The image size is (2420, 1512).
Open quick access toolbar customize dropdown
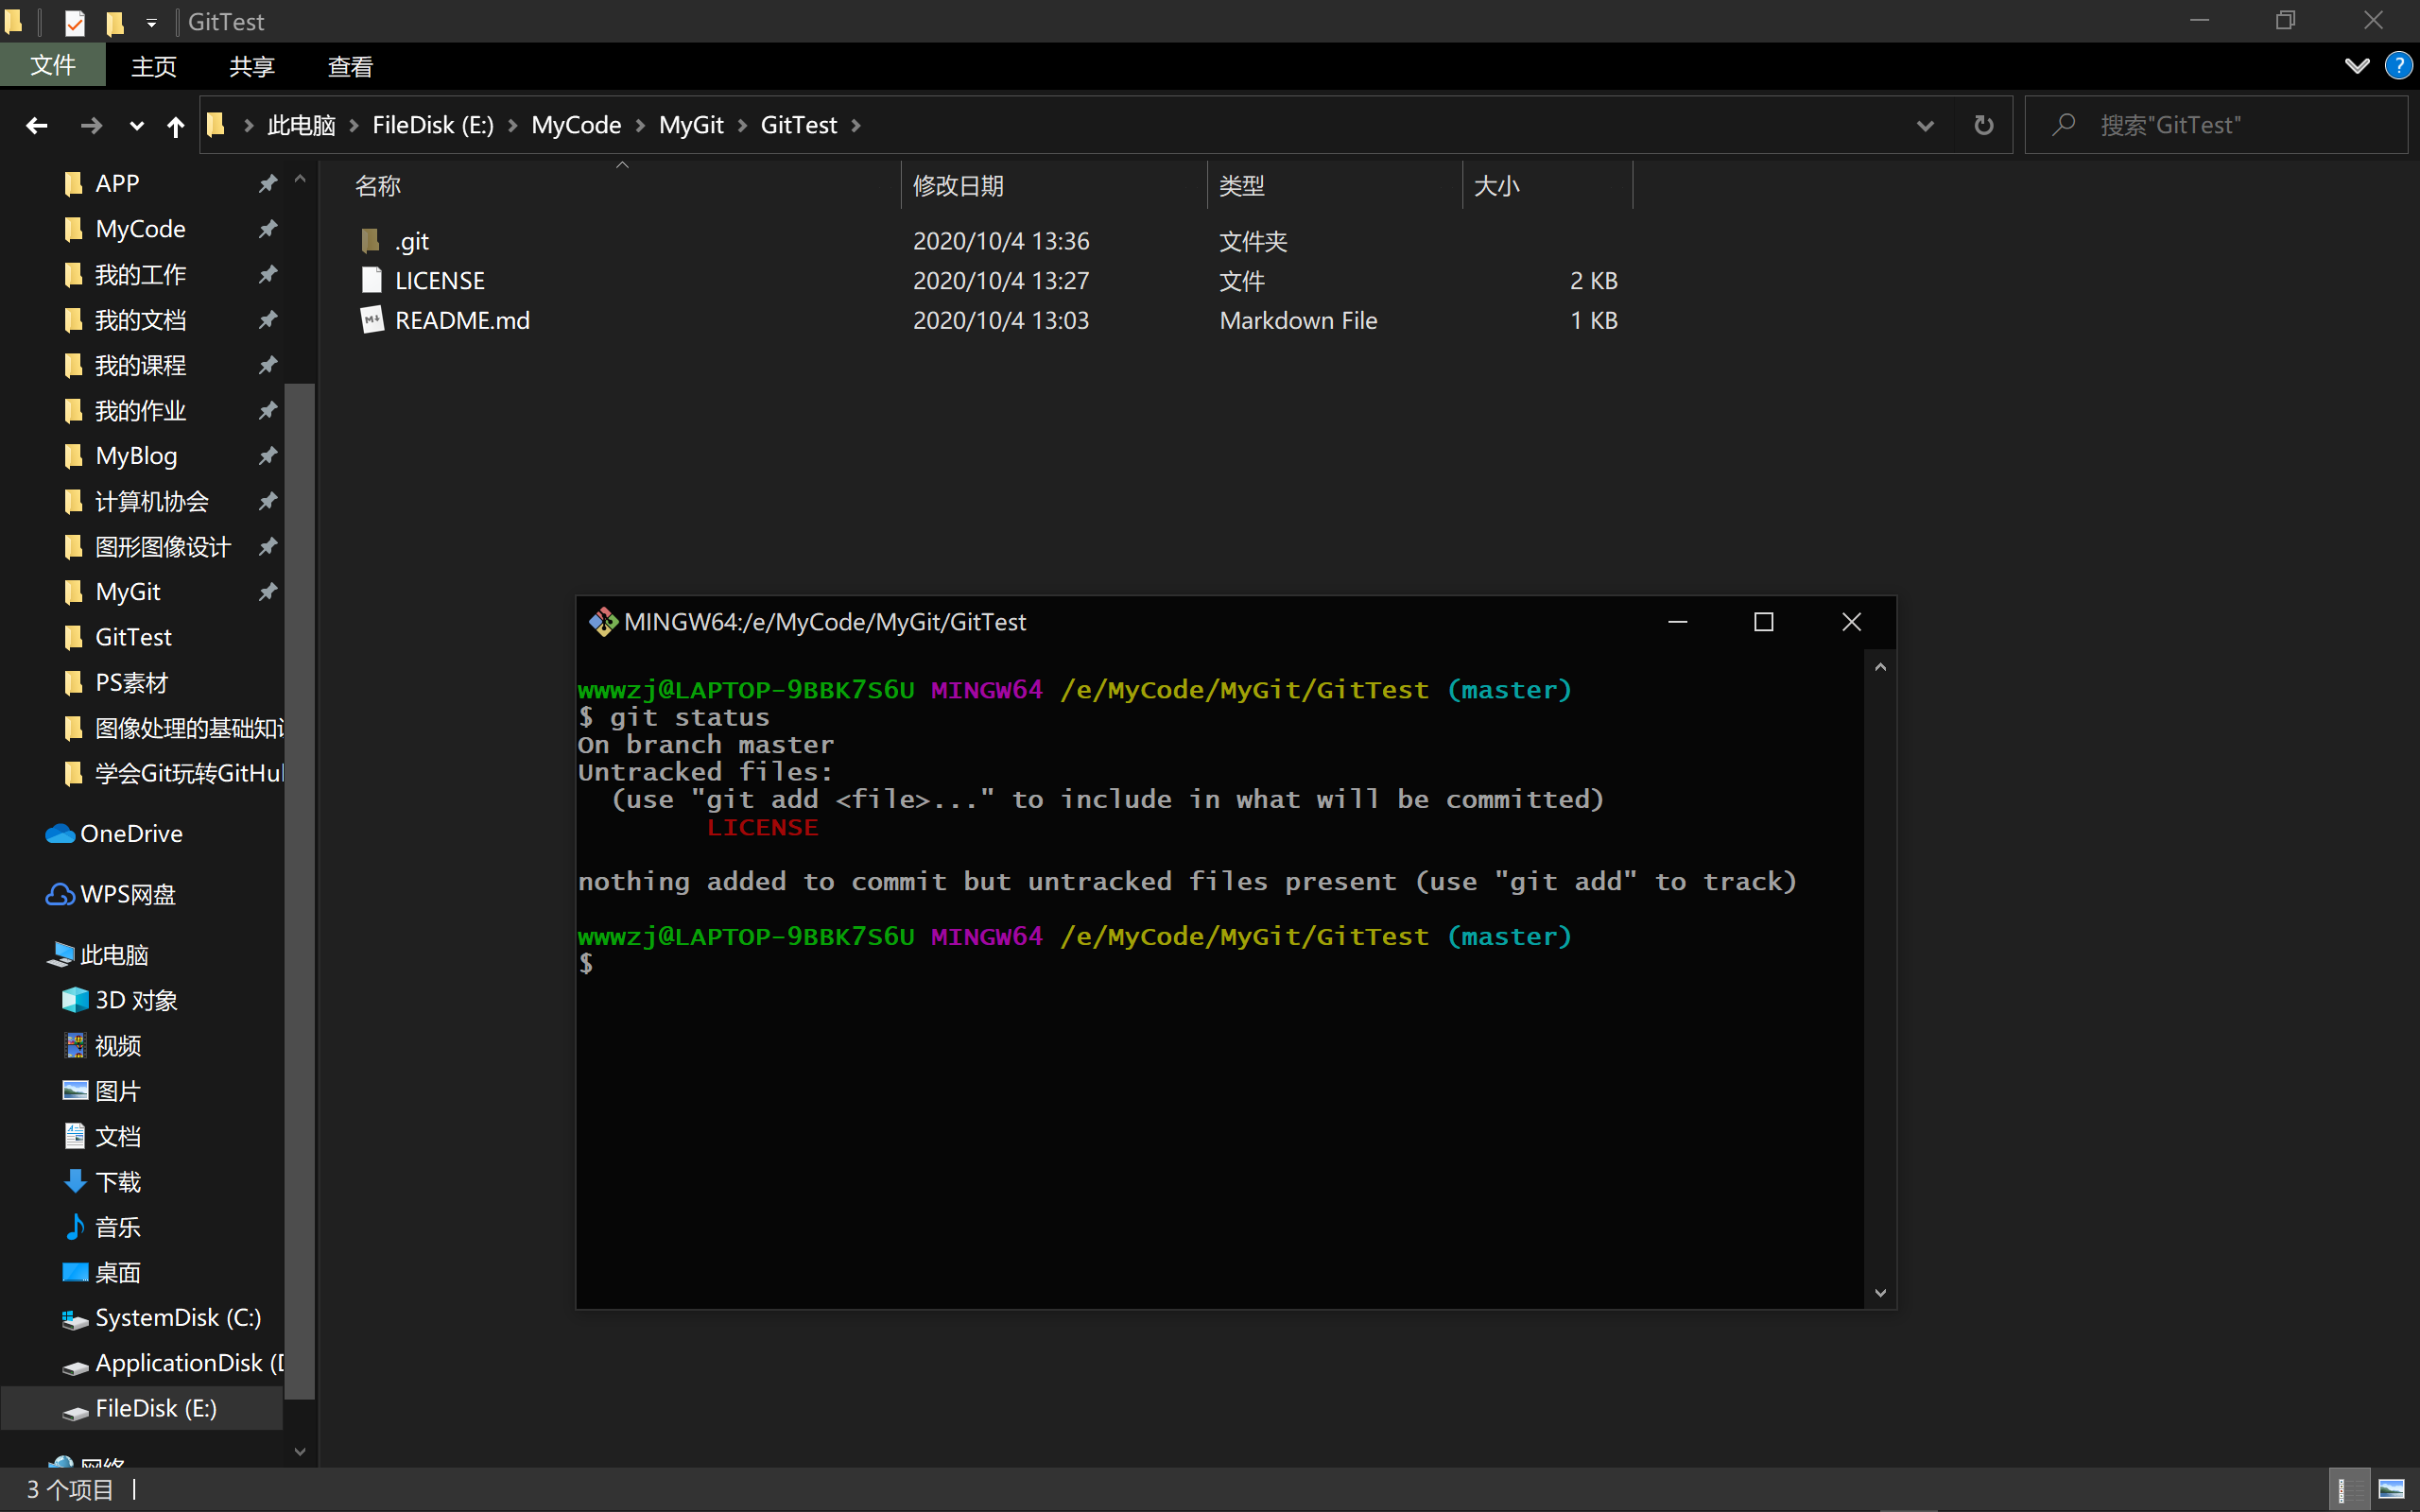(151, 22)
